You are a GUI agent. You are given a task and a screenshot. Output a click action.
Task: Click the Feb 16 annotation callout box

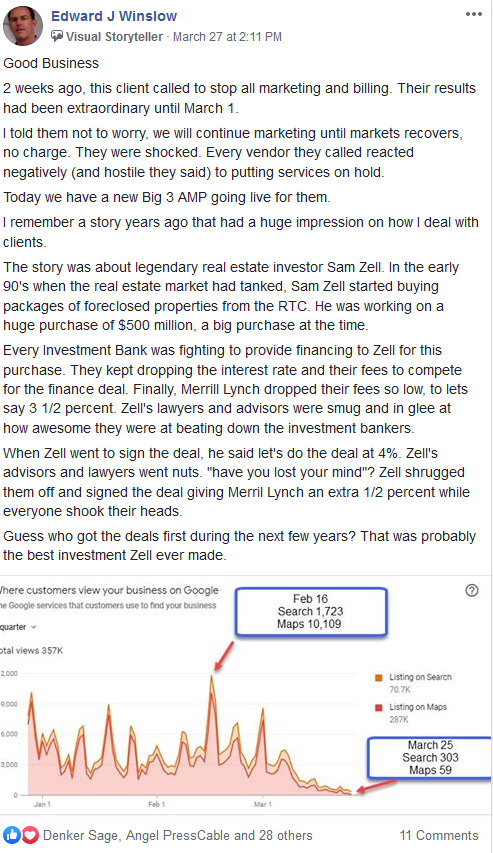point(311,611)
